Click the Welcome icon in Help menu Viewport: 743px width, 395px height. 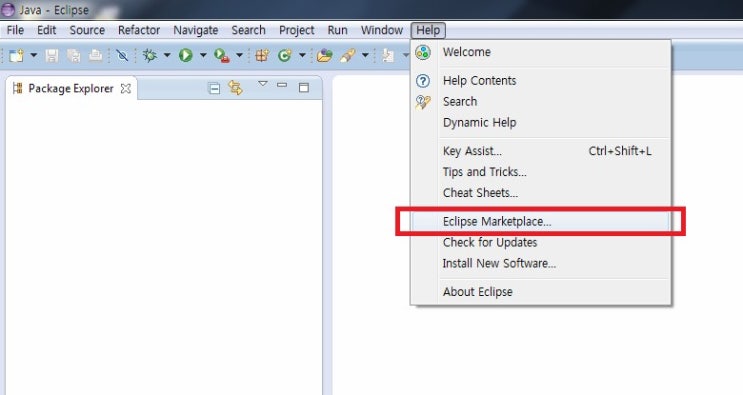[423, 52]
